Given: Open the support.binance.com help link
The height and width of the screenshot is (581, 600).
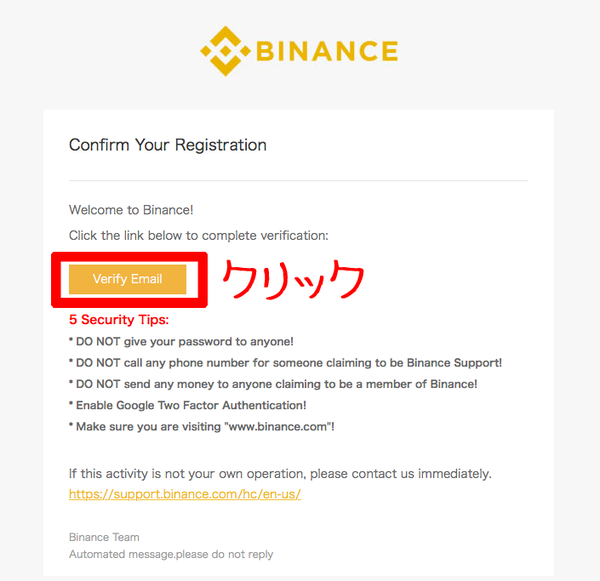Looking at the screenshot, I should coord(185,494).
